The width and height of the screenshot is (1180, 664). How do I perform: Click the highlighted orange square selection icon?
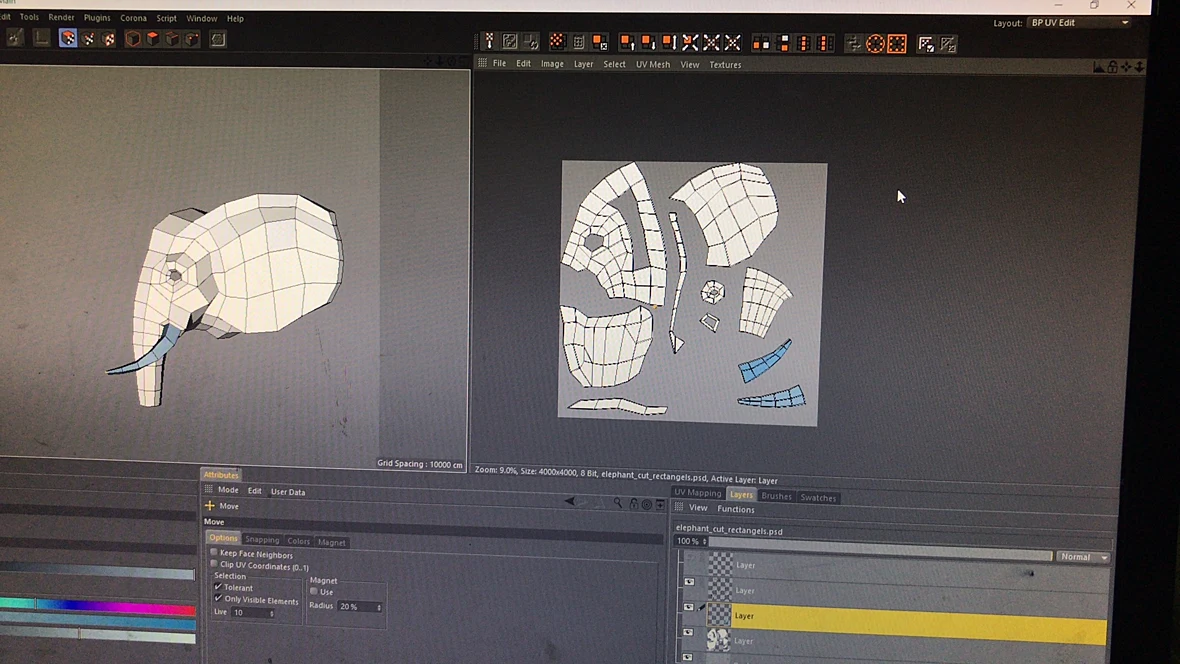(897, 44)
